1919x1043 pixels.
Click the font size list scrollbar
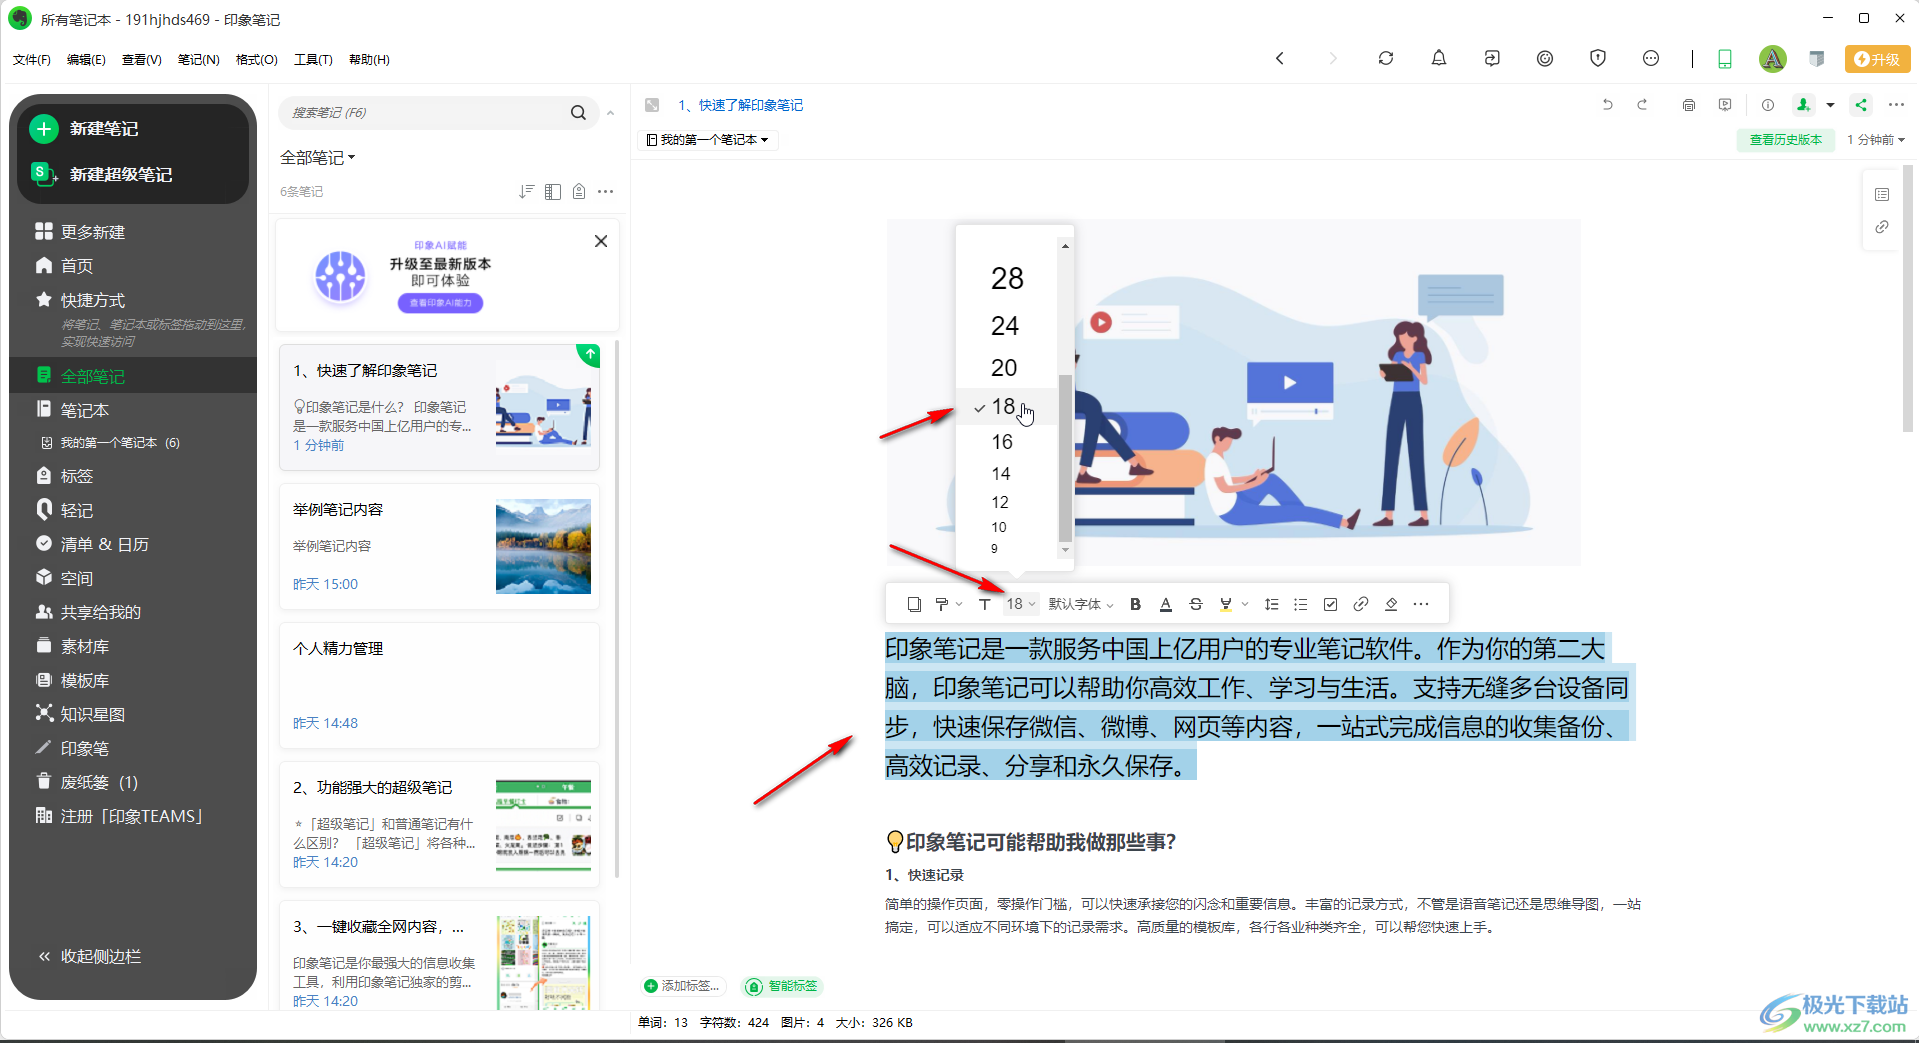click(x=1065, y=459)
